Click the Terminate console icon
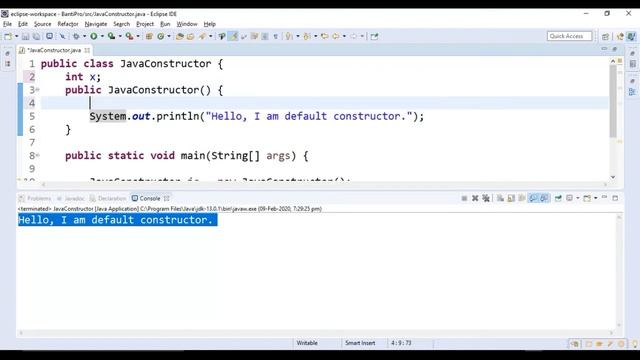The height and width of the screenshot is (360, 640). coord(464,198)
